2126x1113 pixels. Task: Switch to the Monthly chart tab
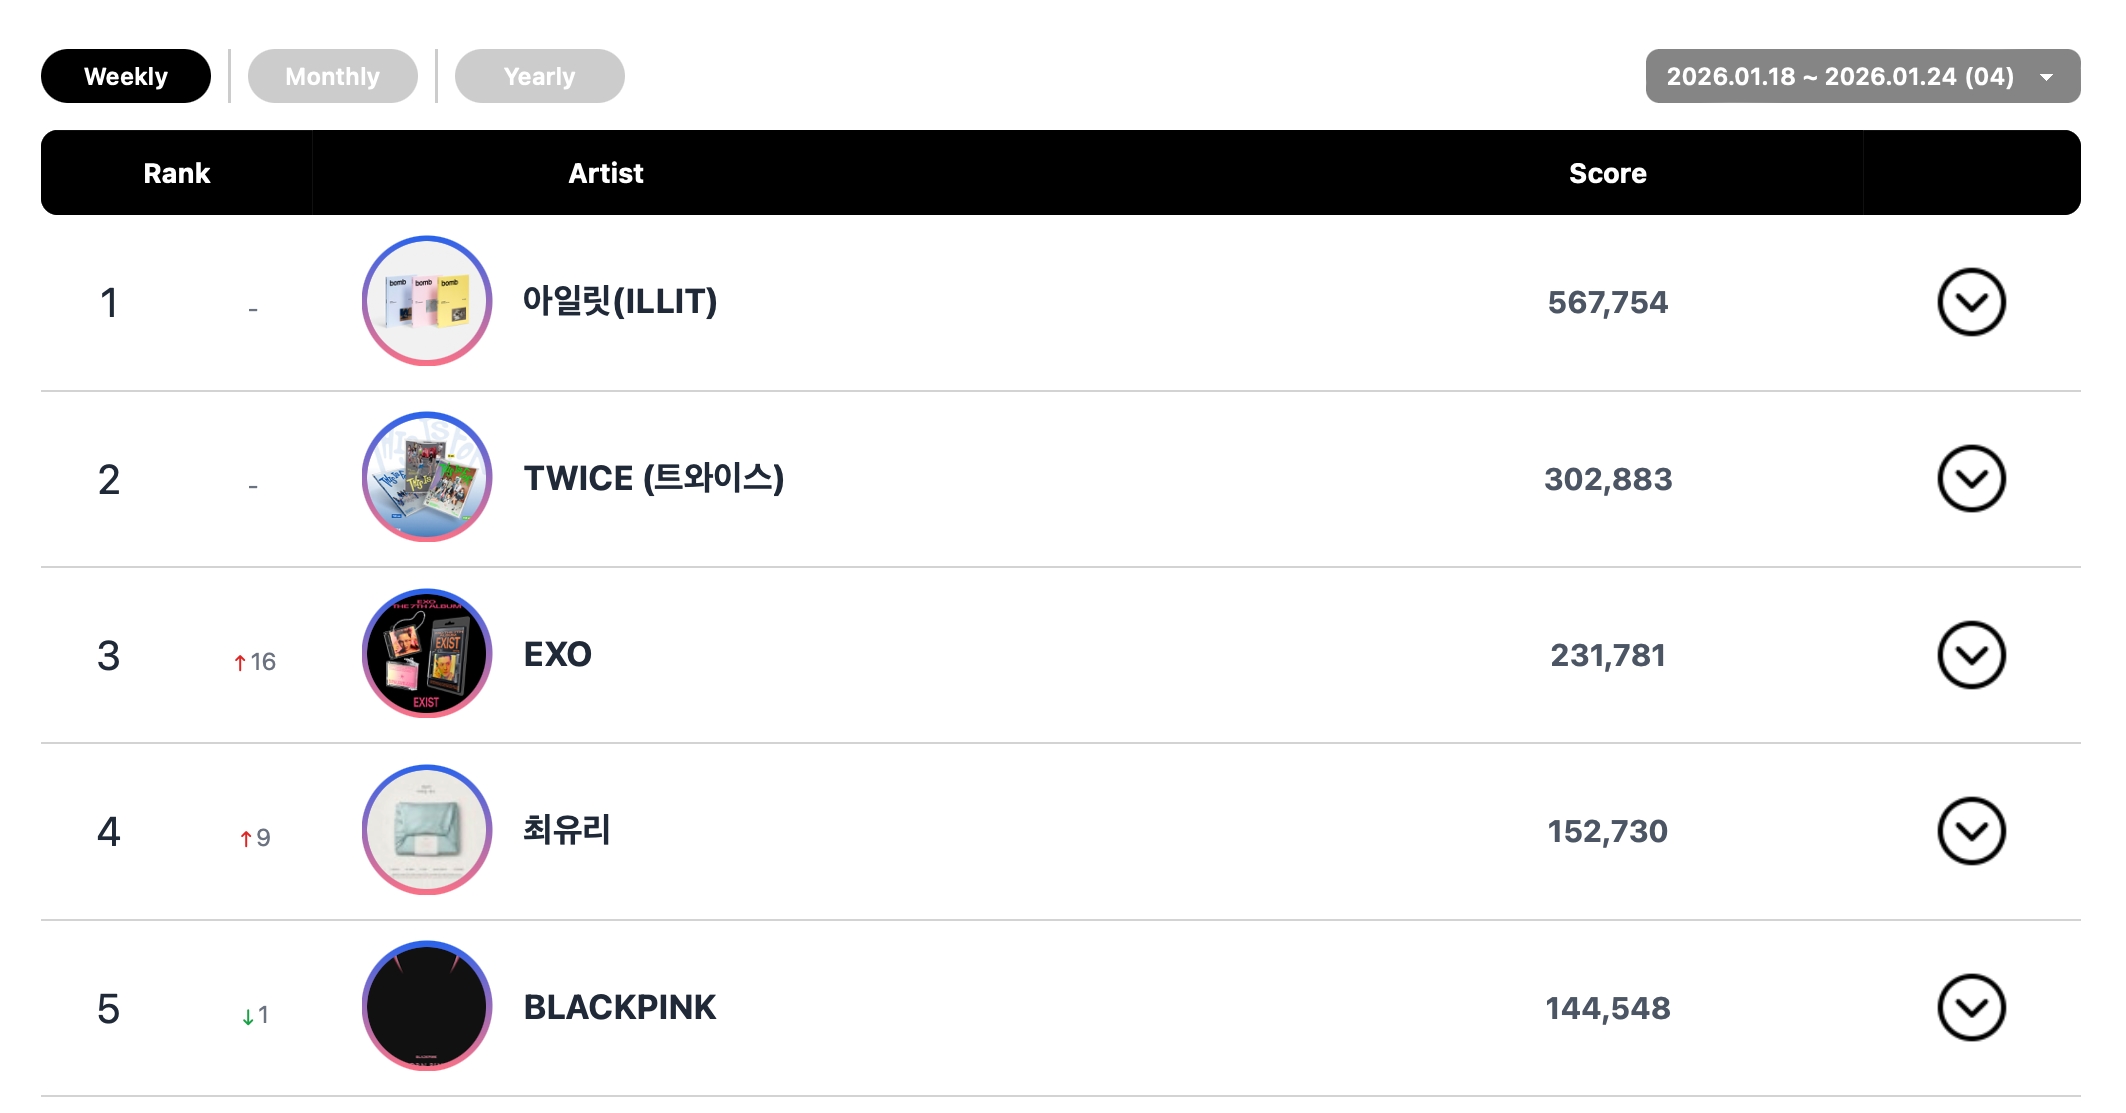click(x=332, y=76)
